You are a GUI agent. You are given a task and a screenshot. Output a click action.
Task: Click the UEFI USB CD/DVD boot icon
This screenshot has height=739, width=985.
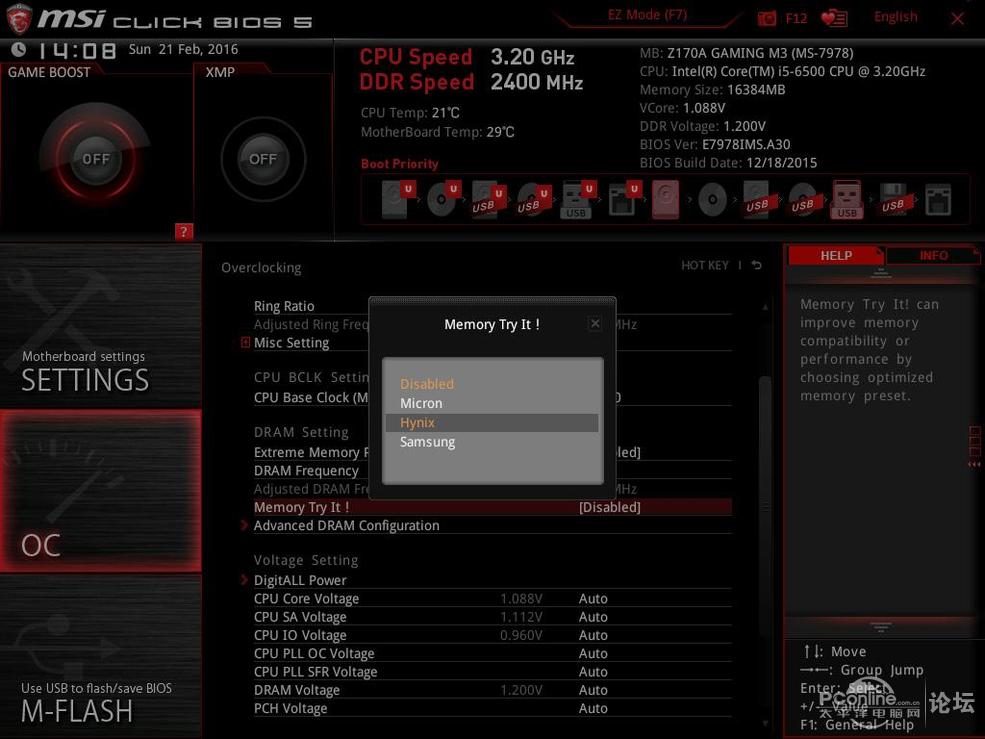[534, 199]
